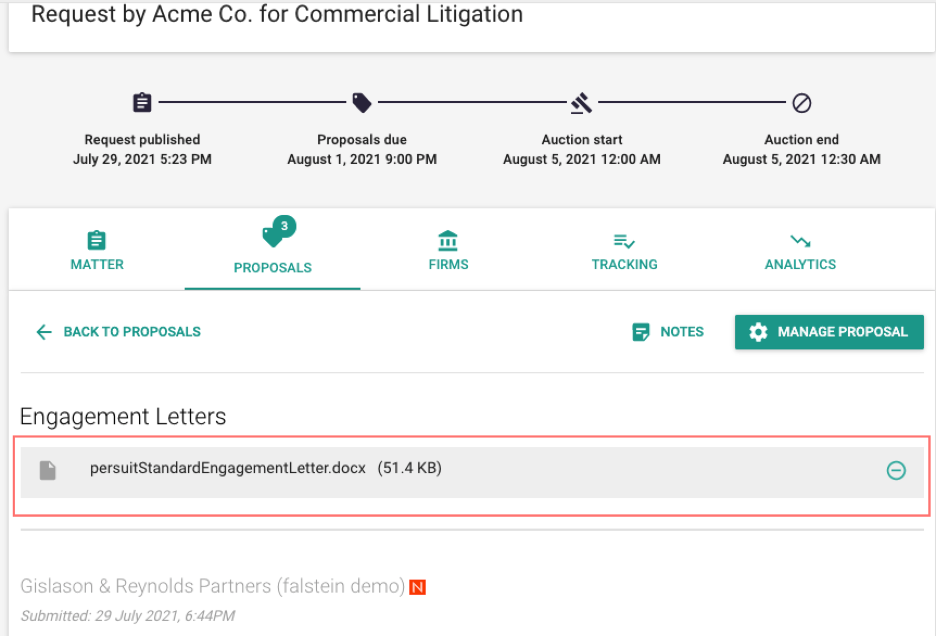The height and width of the screenshot is (636, 936).
Task: Click the back arrow icon
Action: [x=44, y=332]
